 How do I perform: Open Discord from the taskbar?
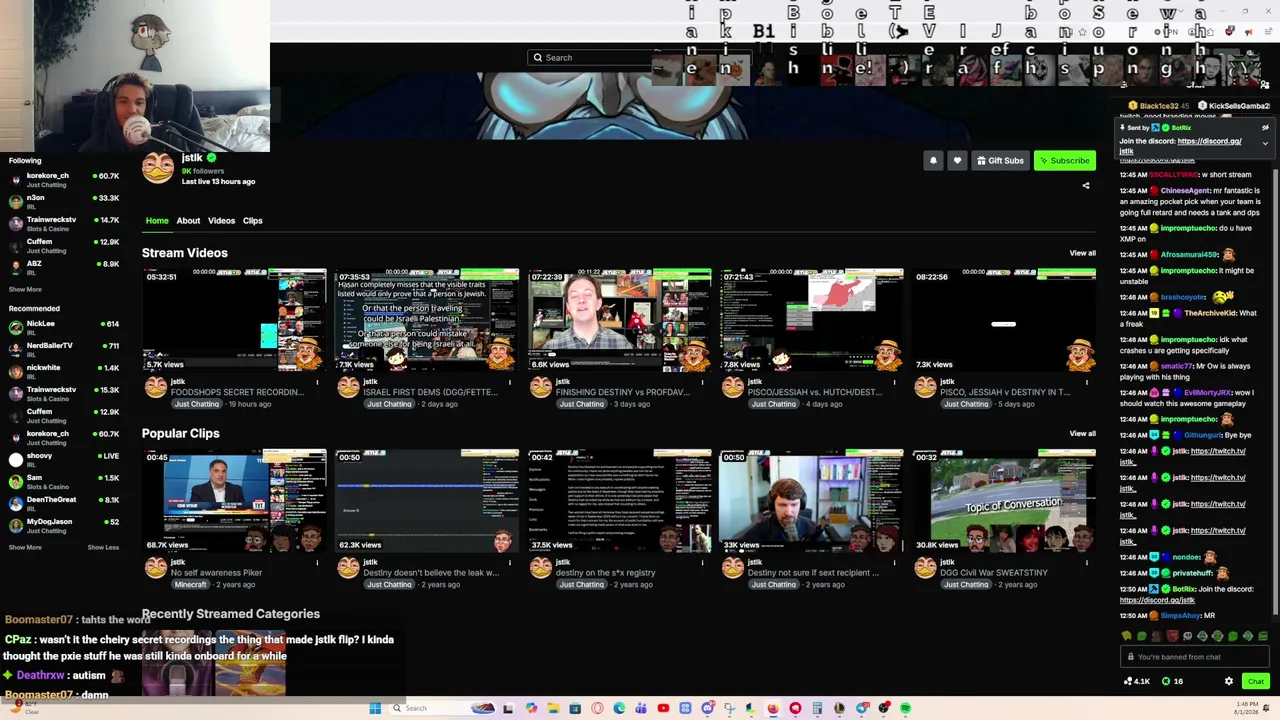click(x=707, y=708)
